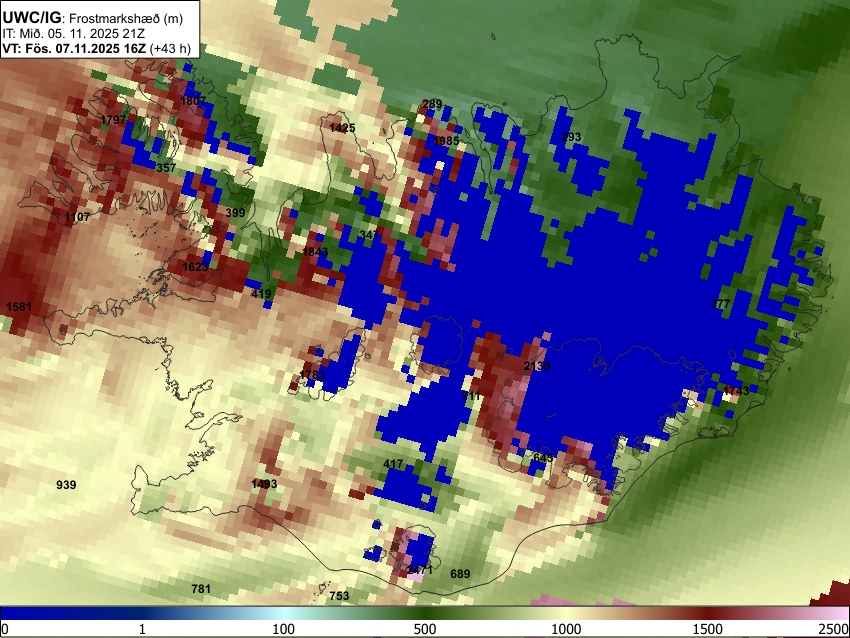The width and height of the screenshot is (850, 638).
Task: Click the 1843 map value label
Action: click(x=315, y=252)
